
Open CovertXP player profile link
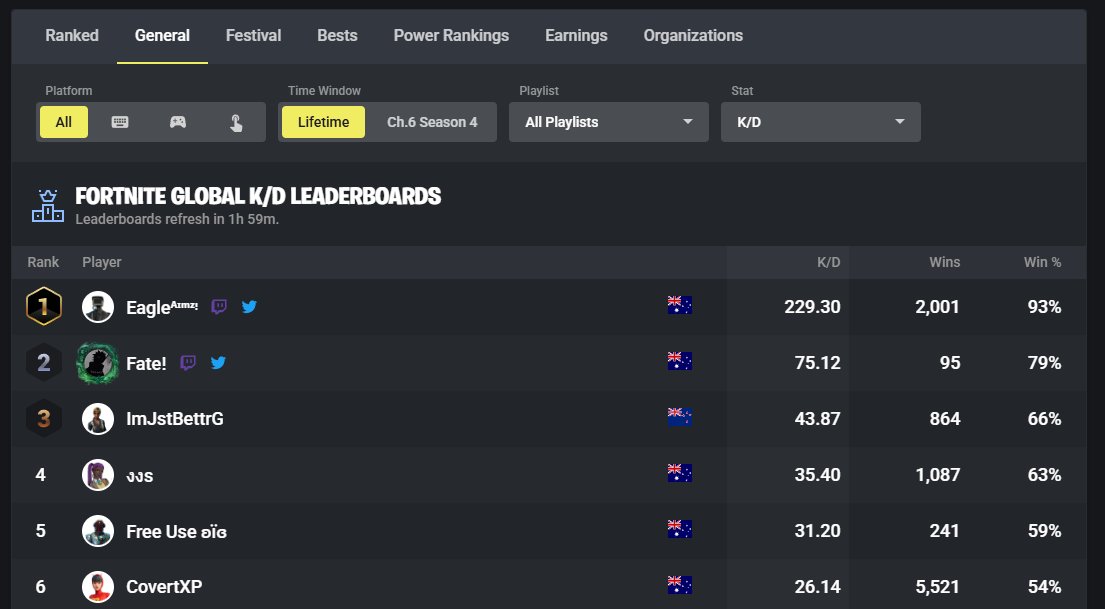[164, 586]
